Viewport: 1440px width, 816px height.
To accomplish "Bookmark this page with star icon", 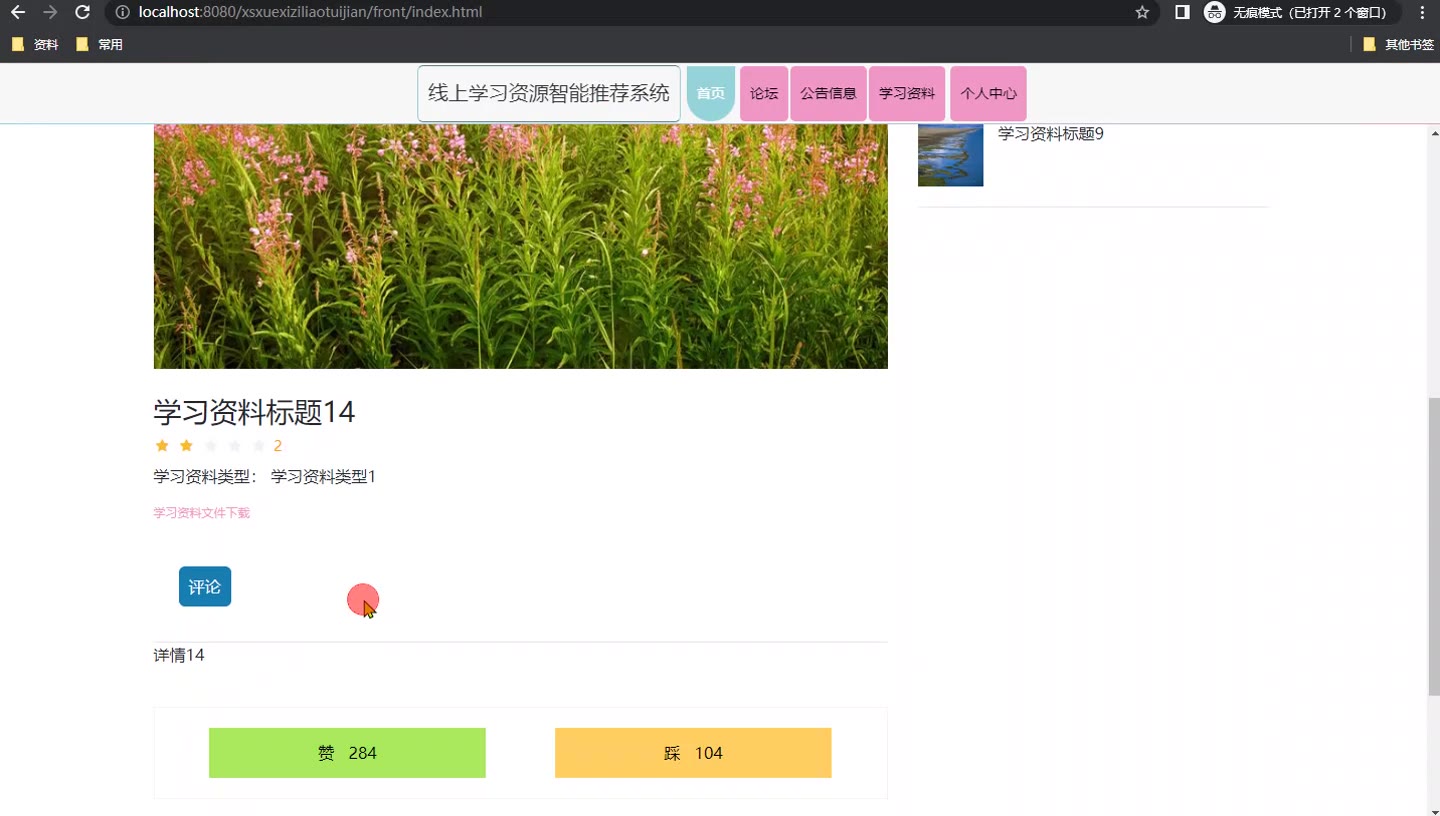I will pyautogui.click(x=1142, y=12).
